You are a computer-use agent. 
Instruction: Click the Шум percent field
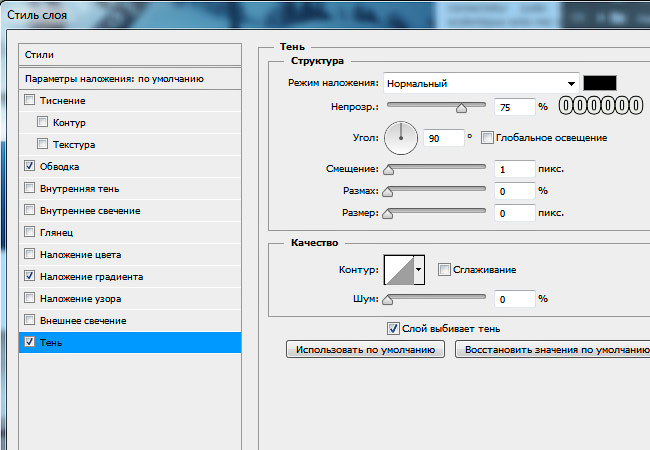pos(514,299)
